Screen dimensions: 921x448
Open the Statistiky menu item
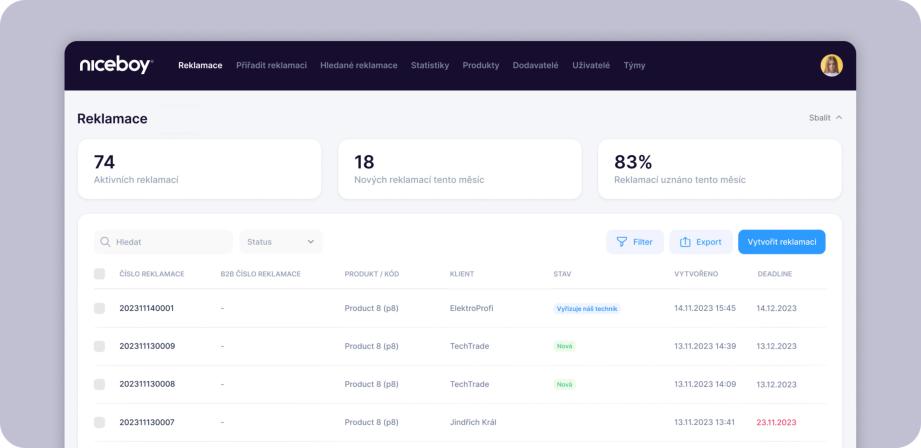coord(430,65)
